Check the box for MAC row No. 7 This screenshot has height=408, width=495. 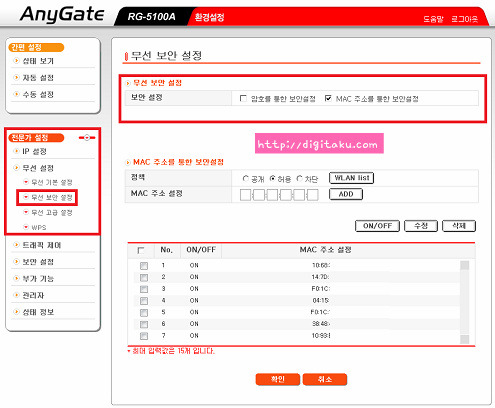click(x=144, y=336)
